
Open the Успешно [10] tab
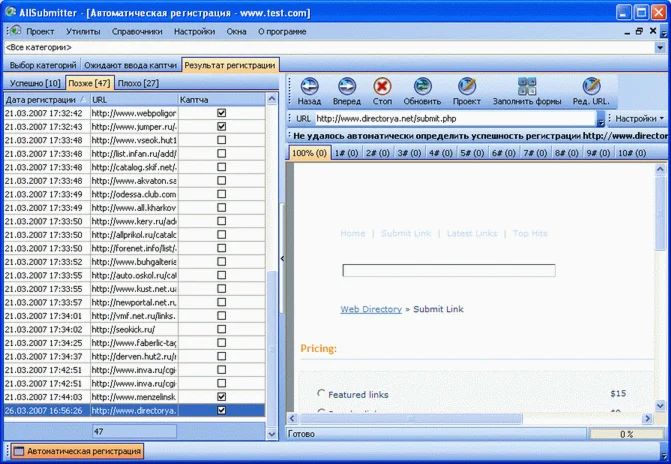coord(35,83)
